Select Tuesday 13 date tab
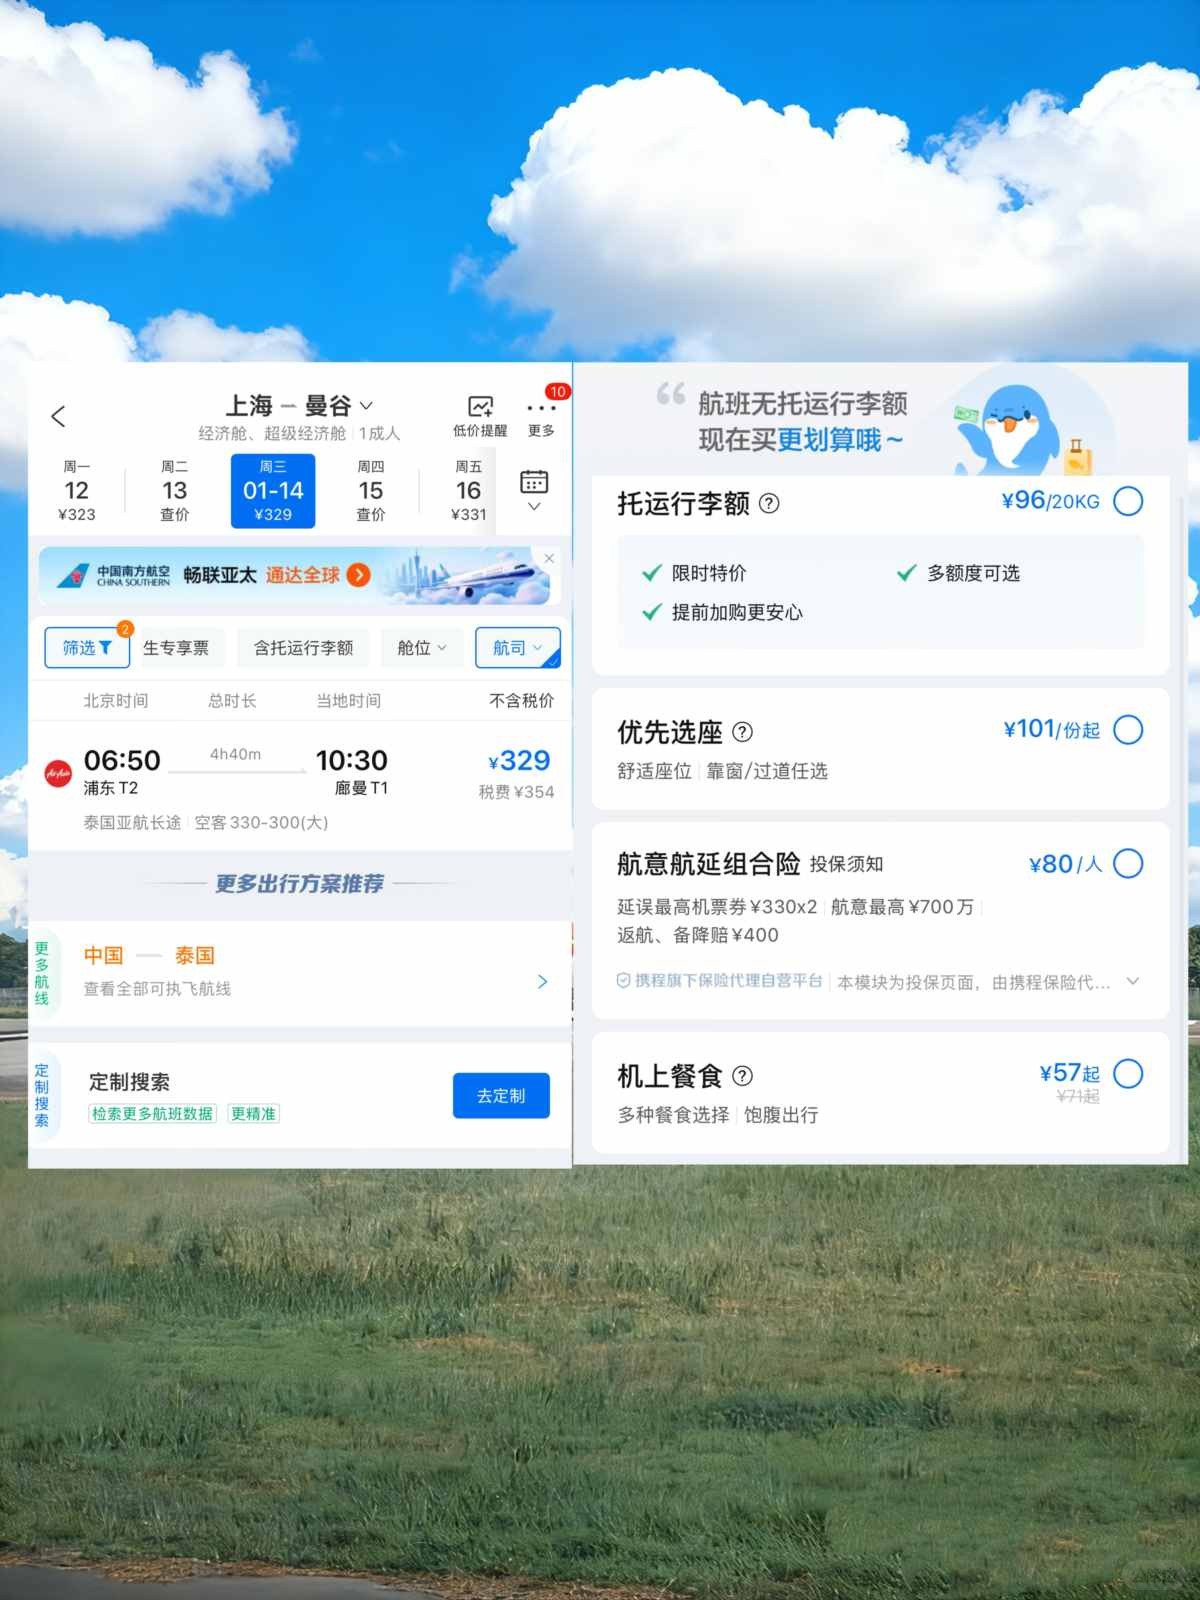 click(174, 491)
